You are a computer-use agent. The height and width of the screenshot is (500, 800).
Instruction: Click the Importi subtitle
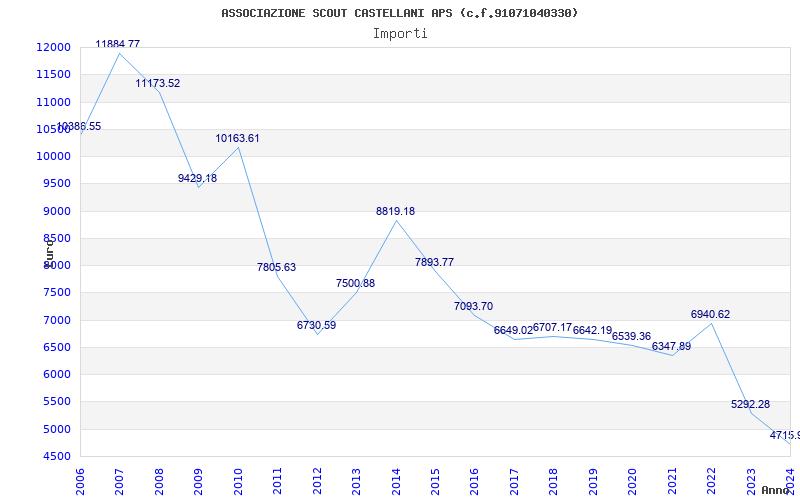(x=400, y=34)
